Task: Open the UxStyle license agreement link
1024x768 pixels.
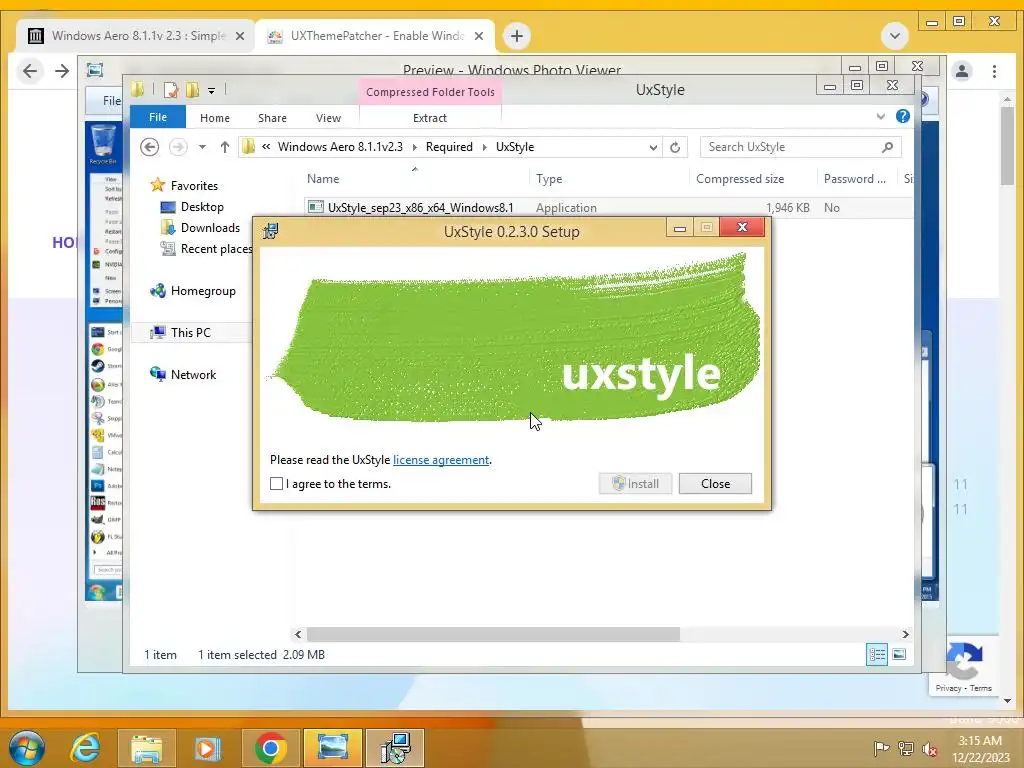Action: click(x=441, y=460)
